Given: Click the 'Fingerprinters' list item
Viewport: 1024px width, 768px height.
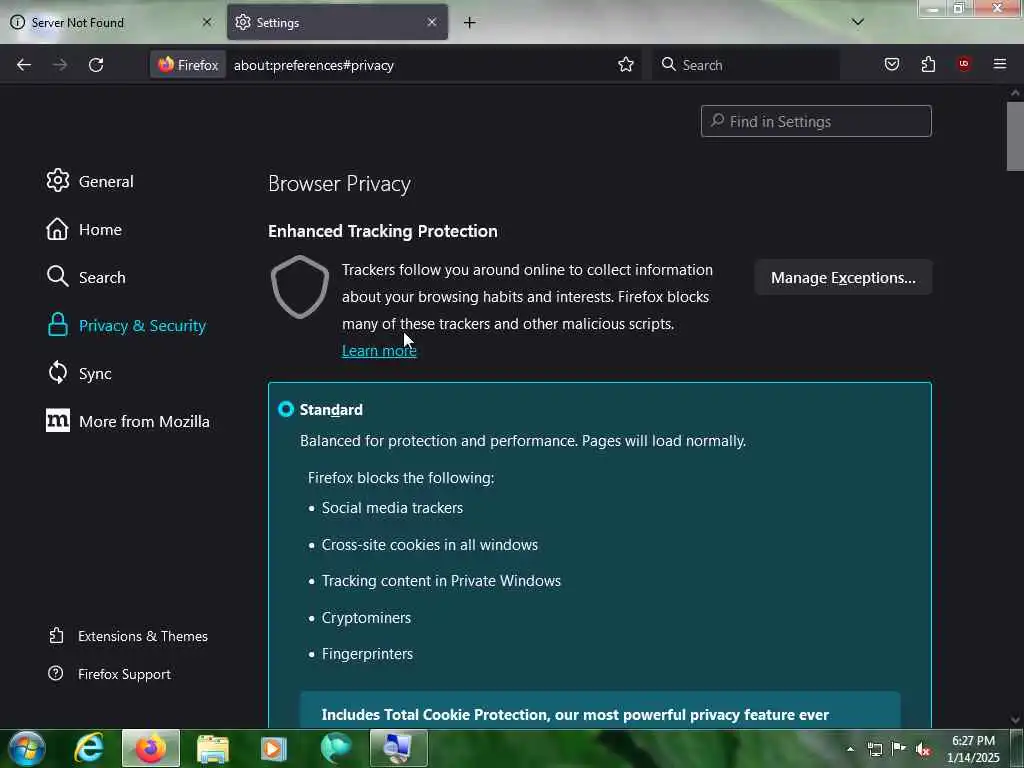Looking at the screenshot, I should [367, 654].
